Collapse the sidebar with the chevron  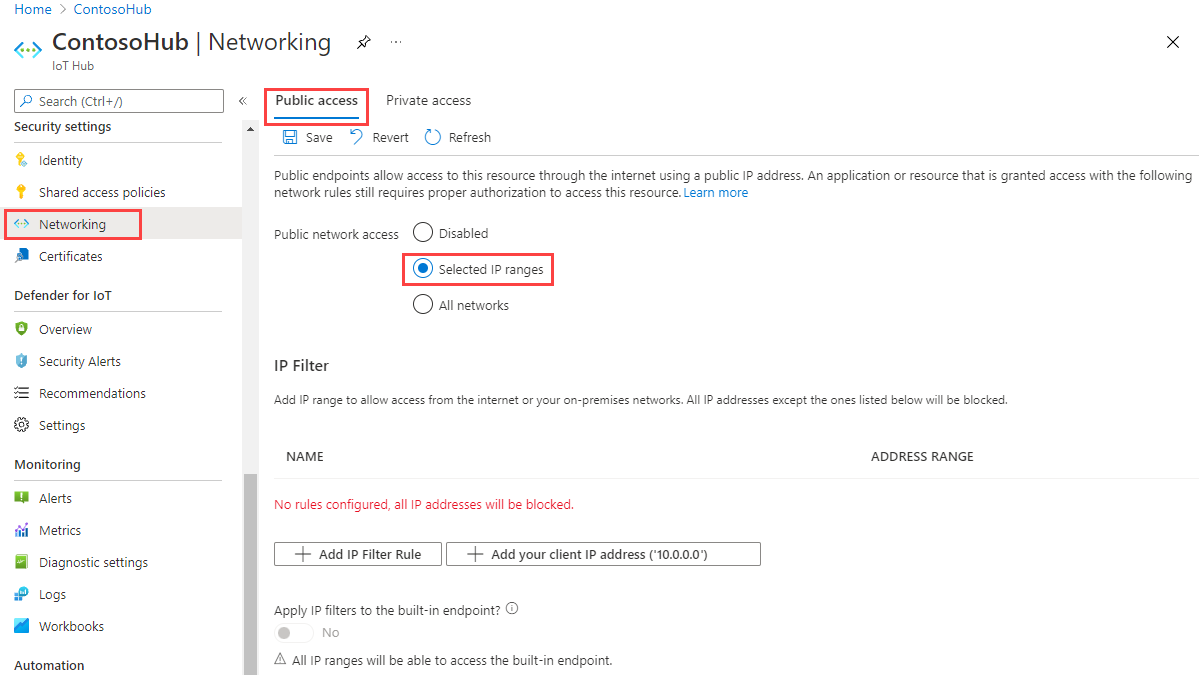coord(242,100)
